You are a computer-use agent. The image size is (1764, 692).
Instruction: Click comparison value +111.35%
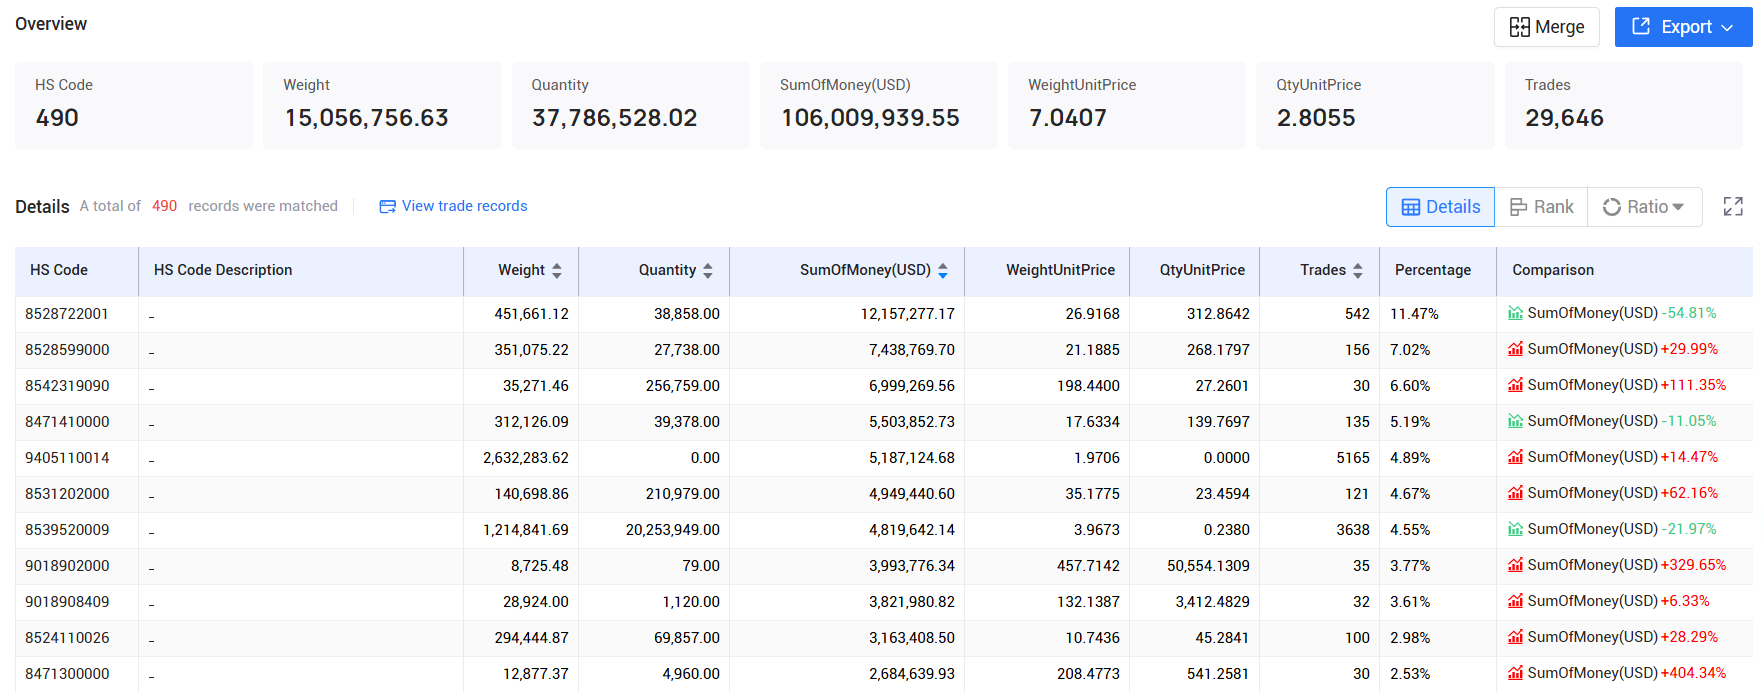(1693, 385)
